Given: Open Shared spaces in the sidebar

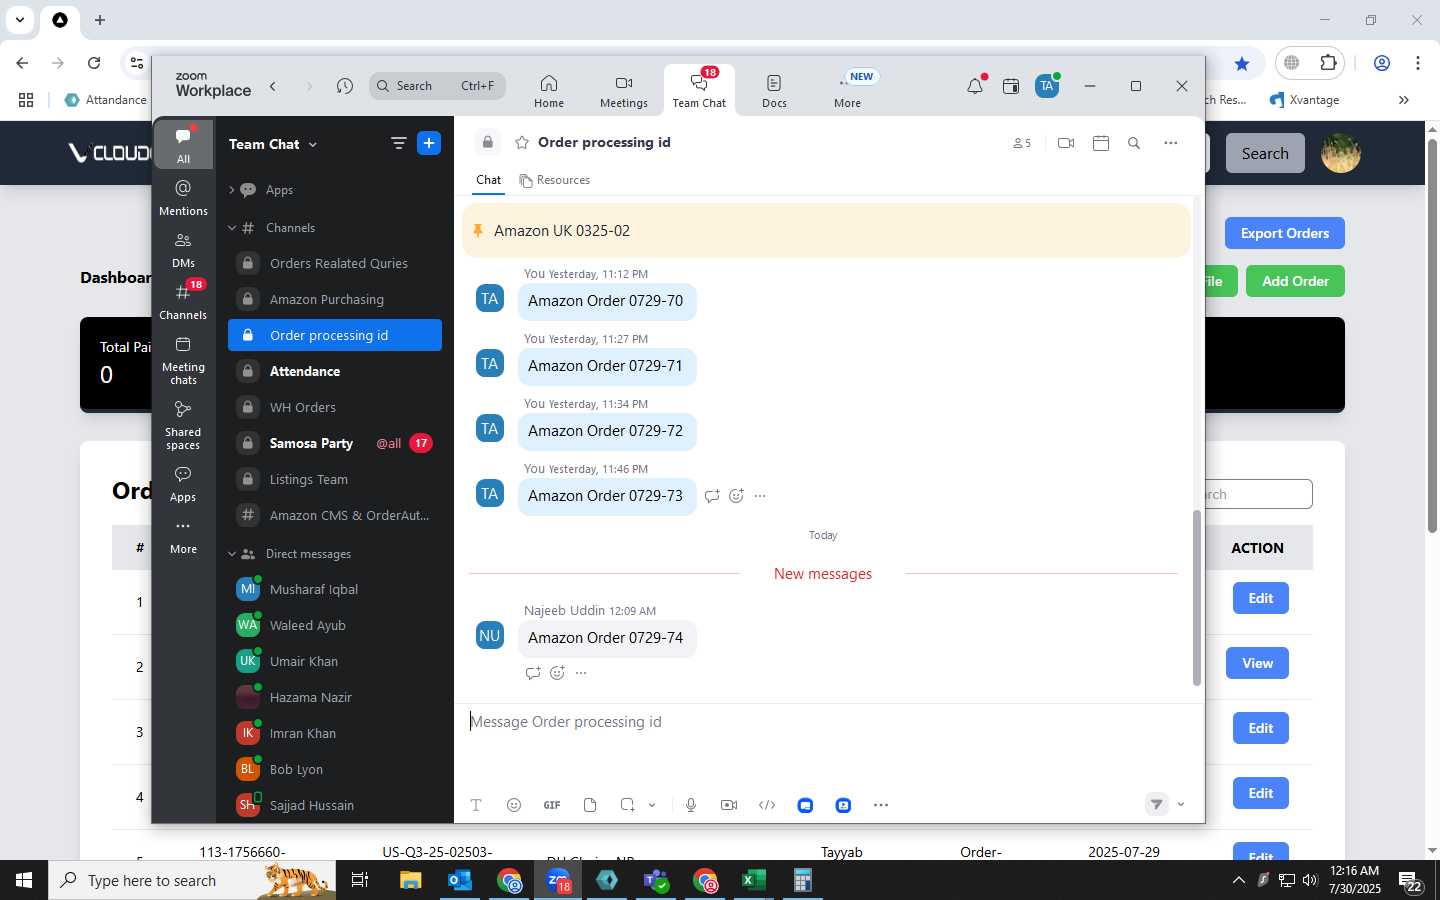Looking at the screenshot, I should 183,425.
